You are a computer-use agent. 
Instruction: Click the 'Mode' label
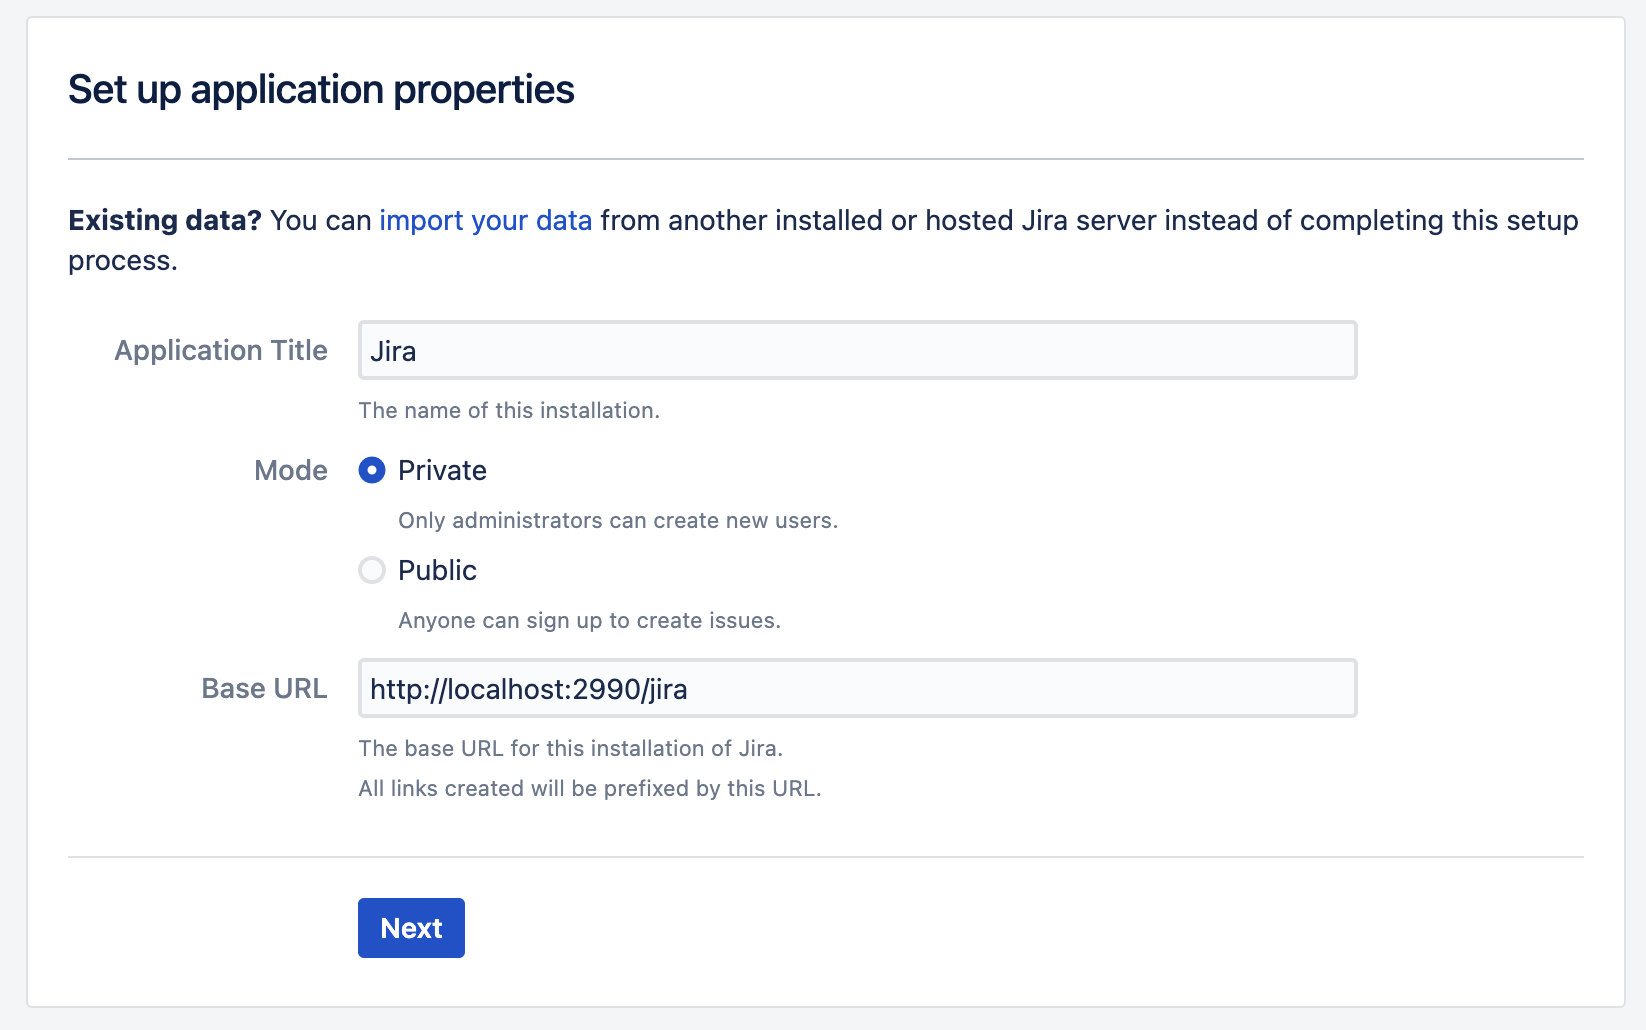click(291, 470)
